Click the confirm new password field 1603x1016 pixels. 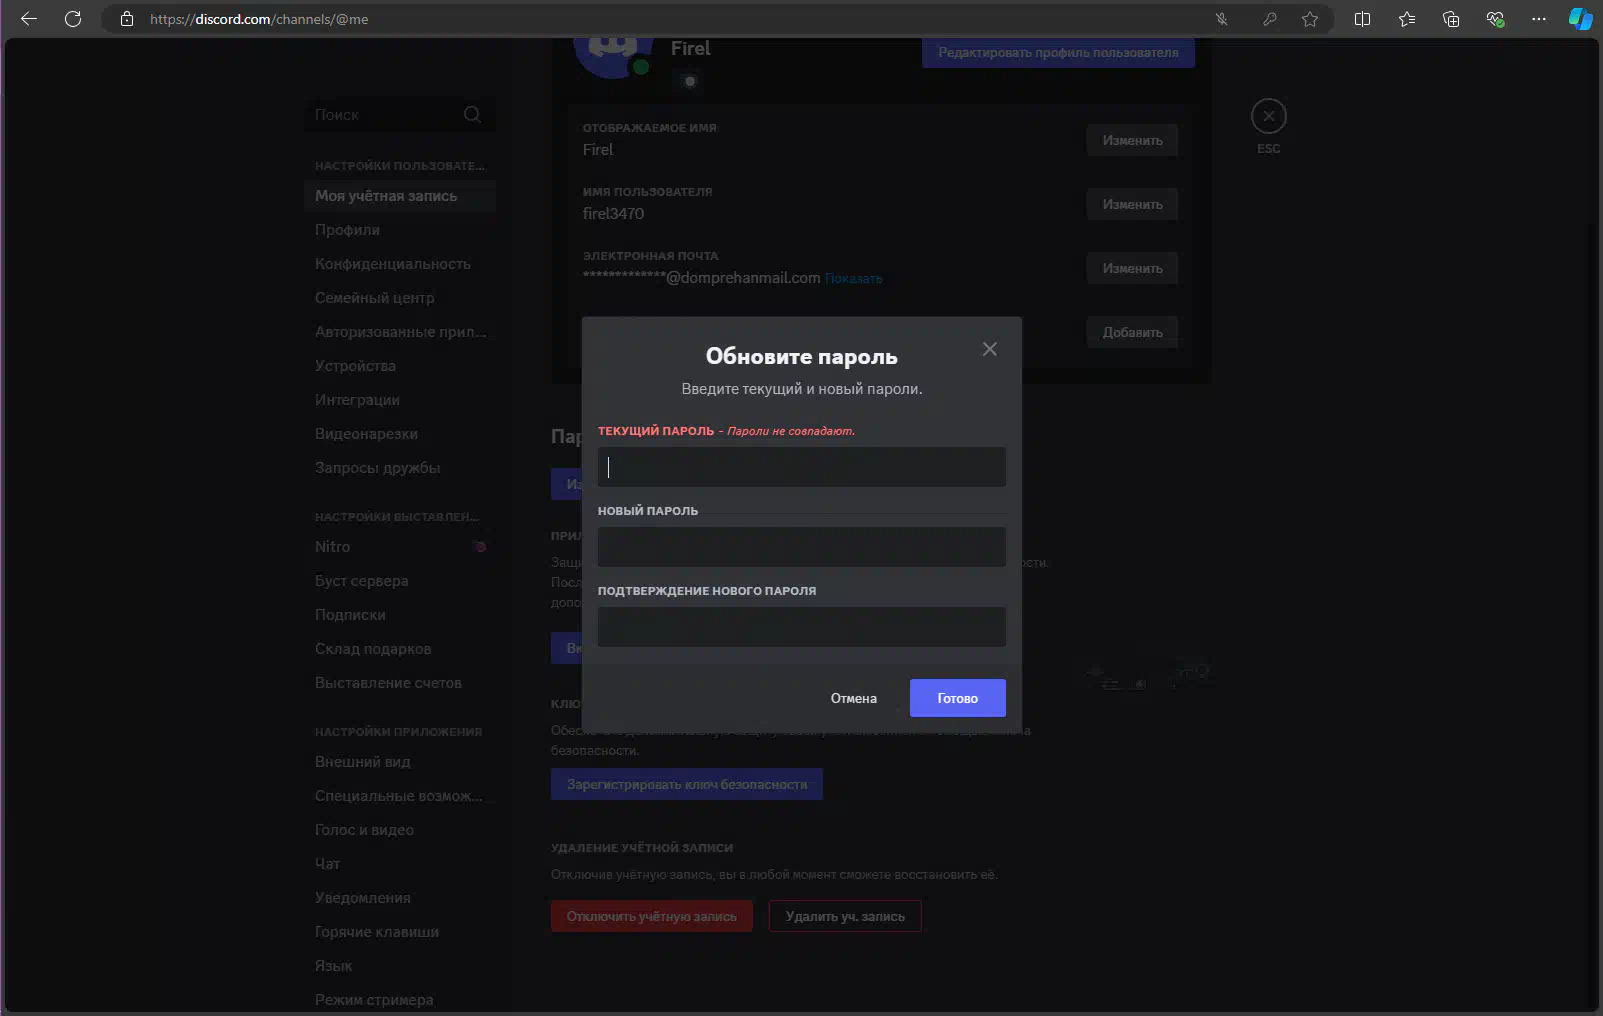[x=801, y=627]
